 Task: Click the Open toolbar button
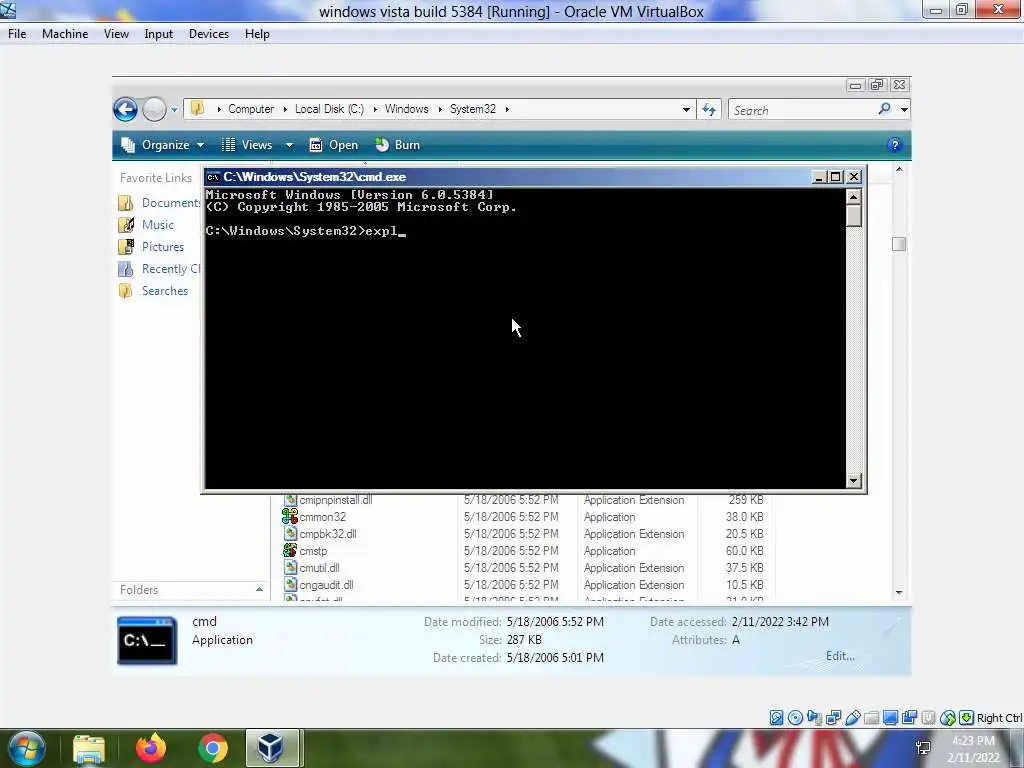334,145
